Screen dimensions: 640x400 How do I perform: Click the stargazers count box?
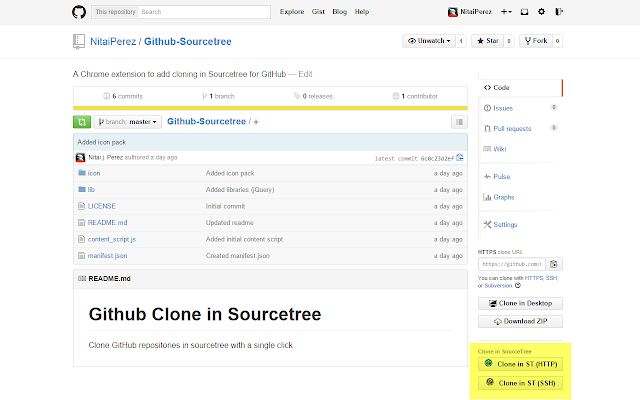509,41
